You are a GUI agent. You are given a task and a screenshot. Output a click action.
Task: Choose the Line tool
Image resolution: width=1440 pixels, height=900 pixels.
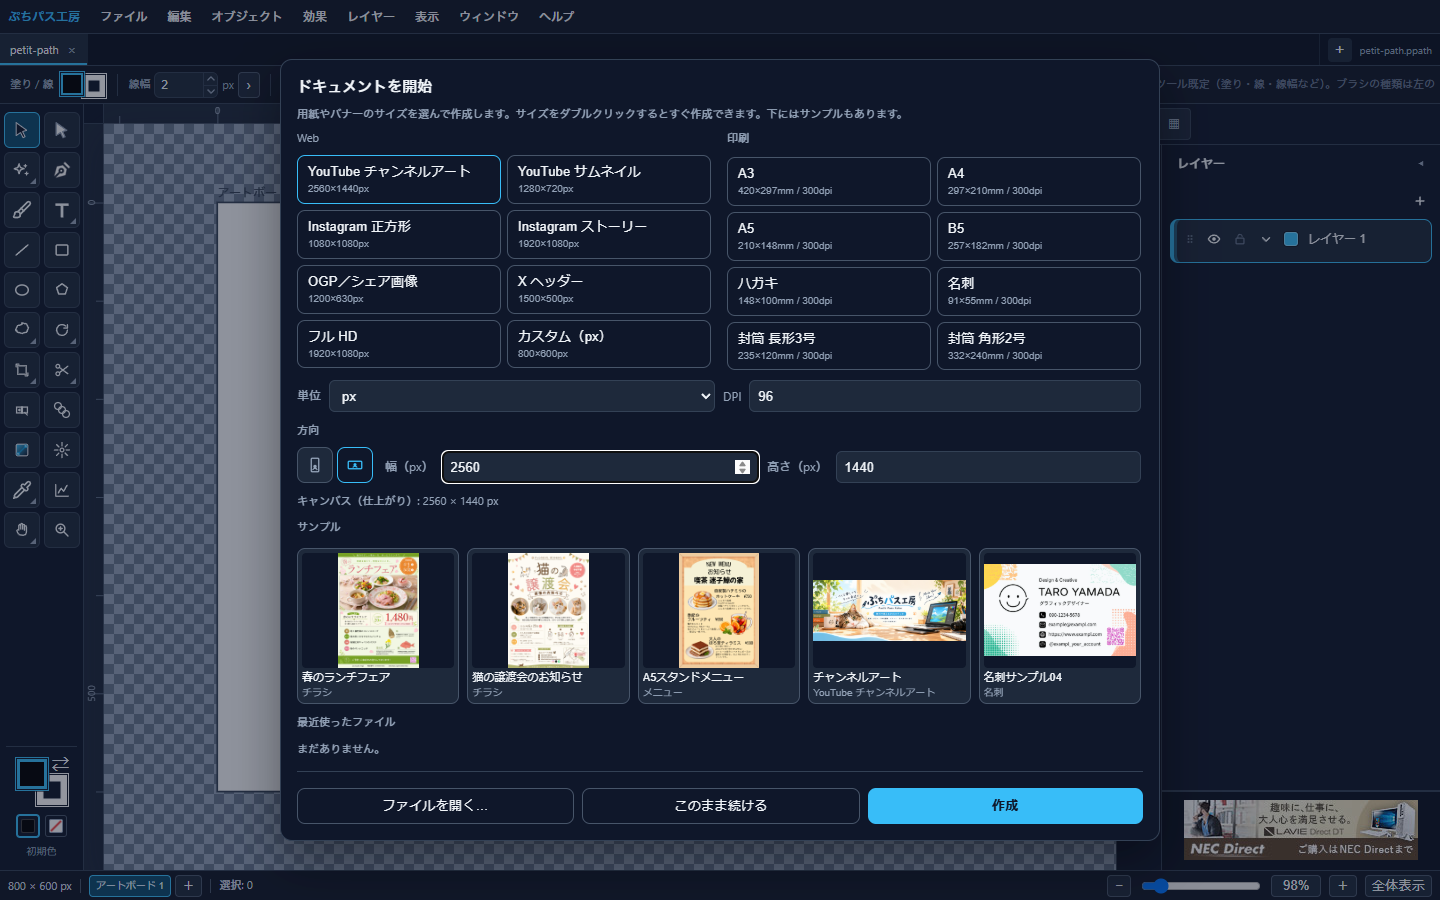click(x=22, y=250)
